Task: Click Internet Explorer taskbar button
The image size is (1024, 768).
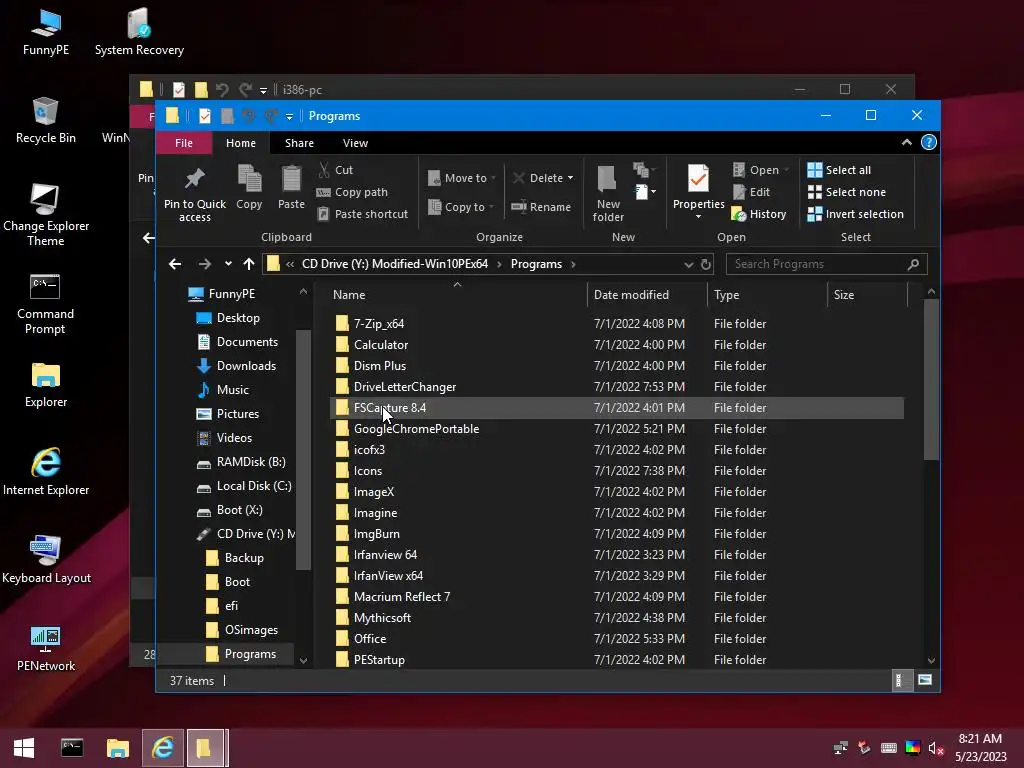Action: click(163, 748)
